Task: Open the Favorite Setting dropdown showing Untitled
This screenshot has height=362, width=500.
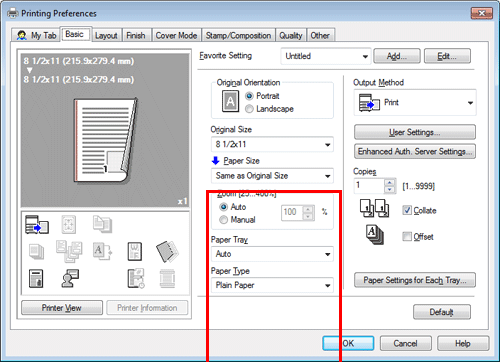Action: (326, 56)
